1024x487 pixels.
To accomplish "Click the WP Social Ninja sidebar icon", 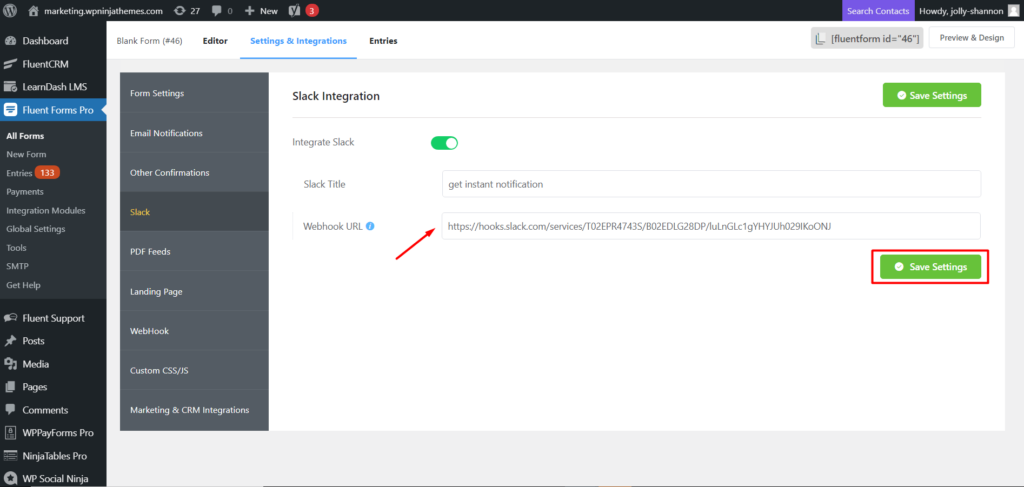I will click(10, 479).
